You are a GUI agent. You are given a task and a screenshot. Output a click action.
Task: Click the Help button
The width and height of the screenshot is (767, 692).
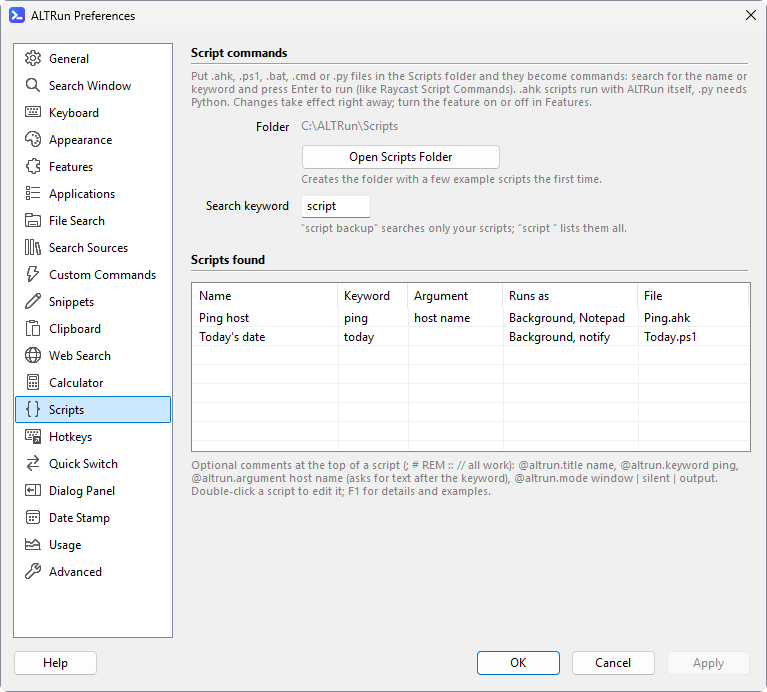[55, 663]
